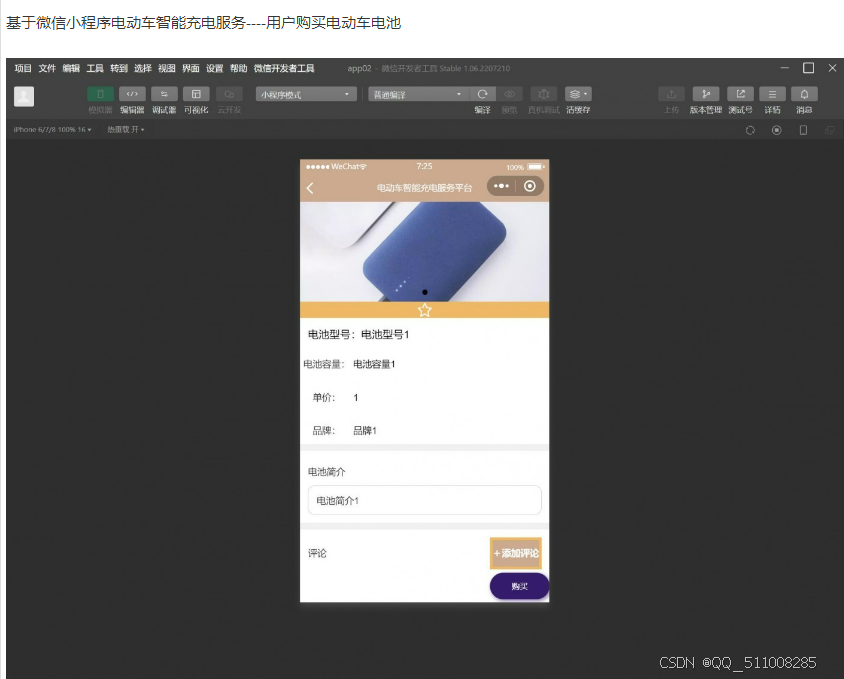Image resolution: width=844 pixels, height=679 pixels.
Task: Open the iPhone 6/7/8 device selector
Action: 50,128
